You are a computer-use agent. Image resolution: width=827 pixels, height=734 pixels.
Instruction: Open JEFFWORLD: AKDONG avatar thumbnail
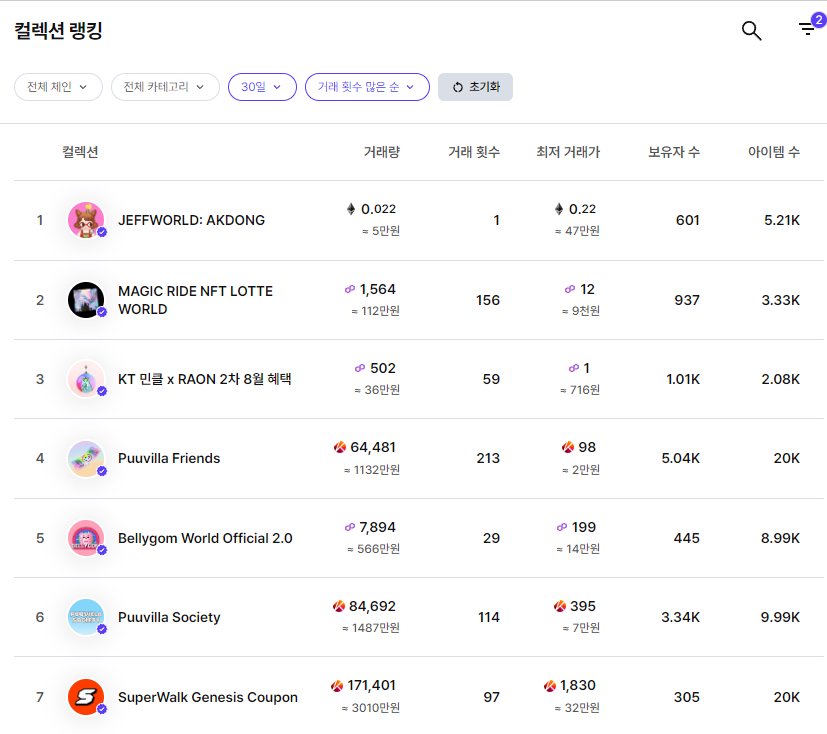click(86, 220)
